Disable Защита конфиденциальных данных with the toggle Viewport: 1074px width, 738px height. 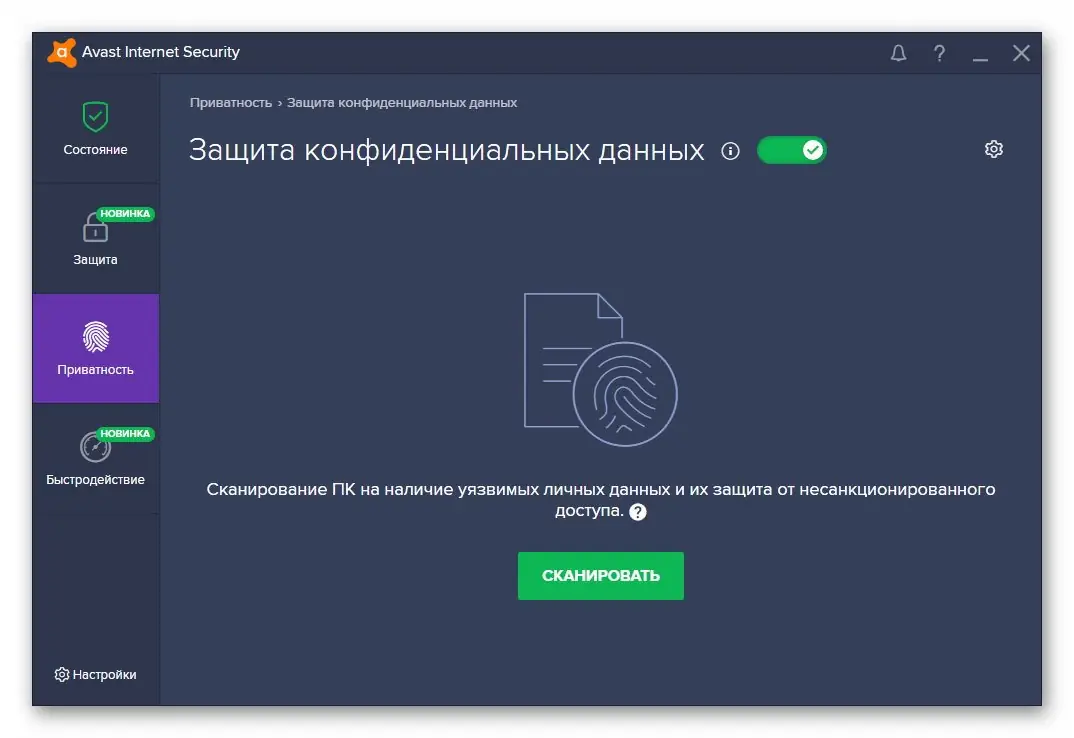coord(791,148)
